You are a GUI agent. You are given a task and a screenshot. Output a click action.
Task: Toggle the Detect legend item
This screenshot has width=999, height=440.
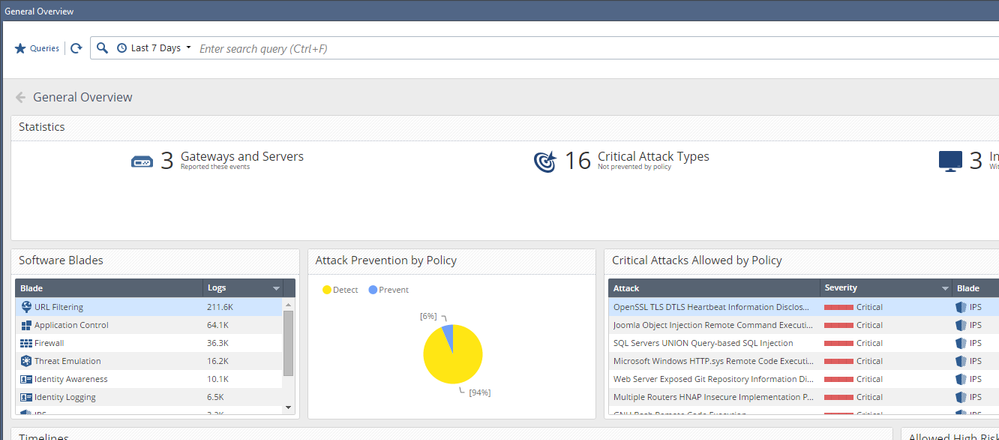click(x=340, y=290)
